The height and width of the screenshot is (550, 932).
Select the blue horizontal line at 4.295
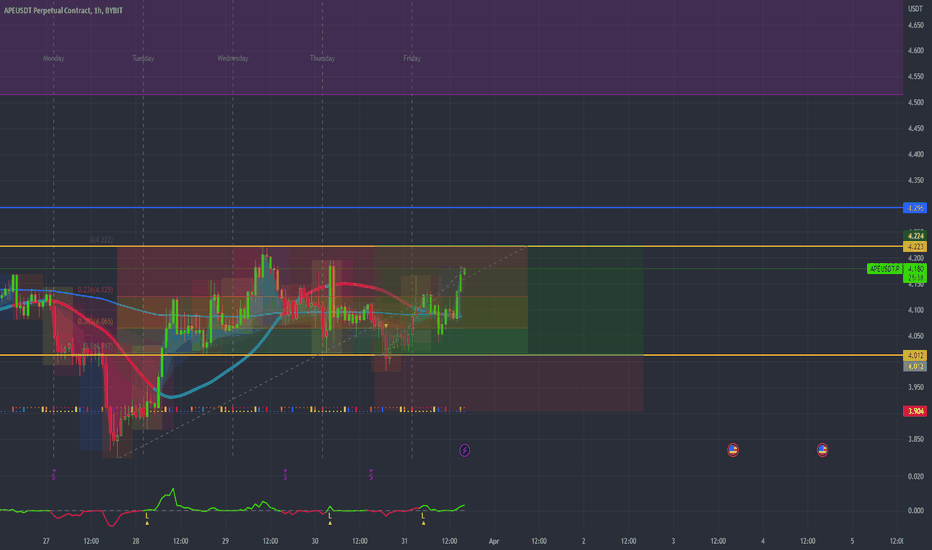pyautogui.click(x=452, y=208)
